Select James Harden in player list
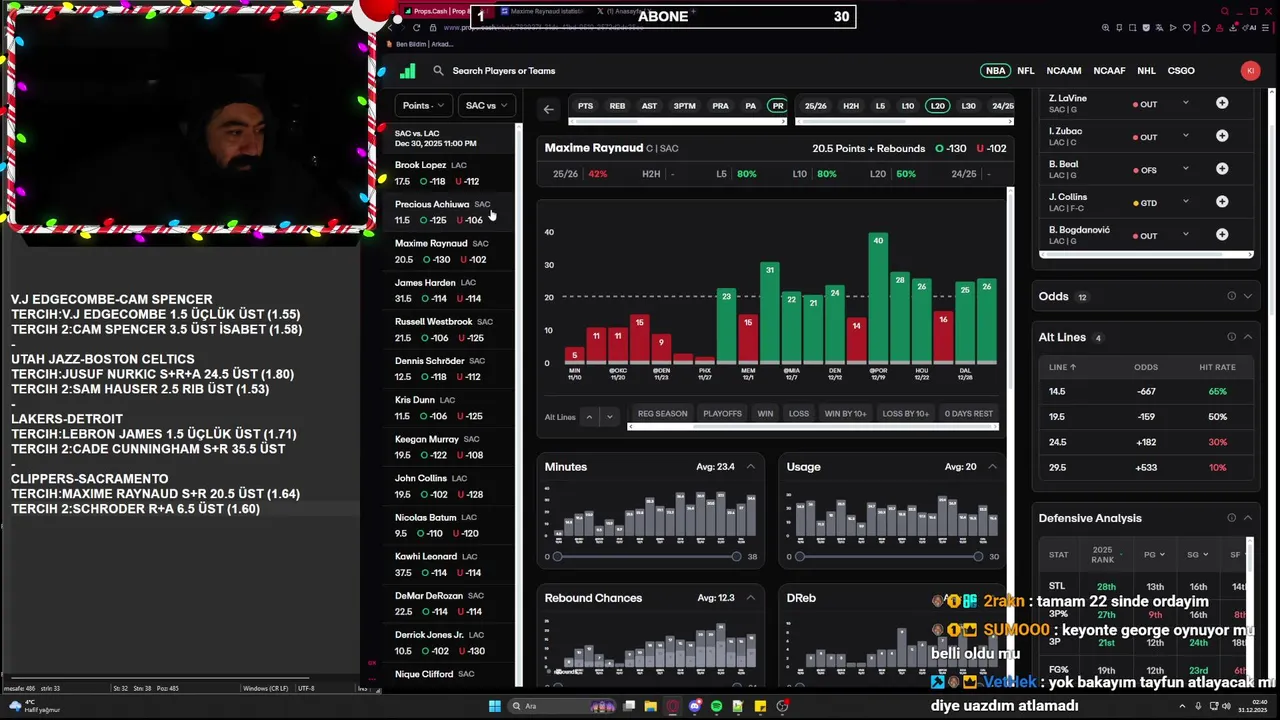This screenshot has width=1280, height=720. coord(448,290)
